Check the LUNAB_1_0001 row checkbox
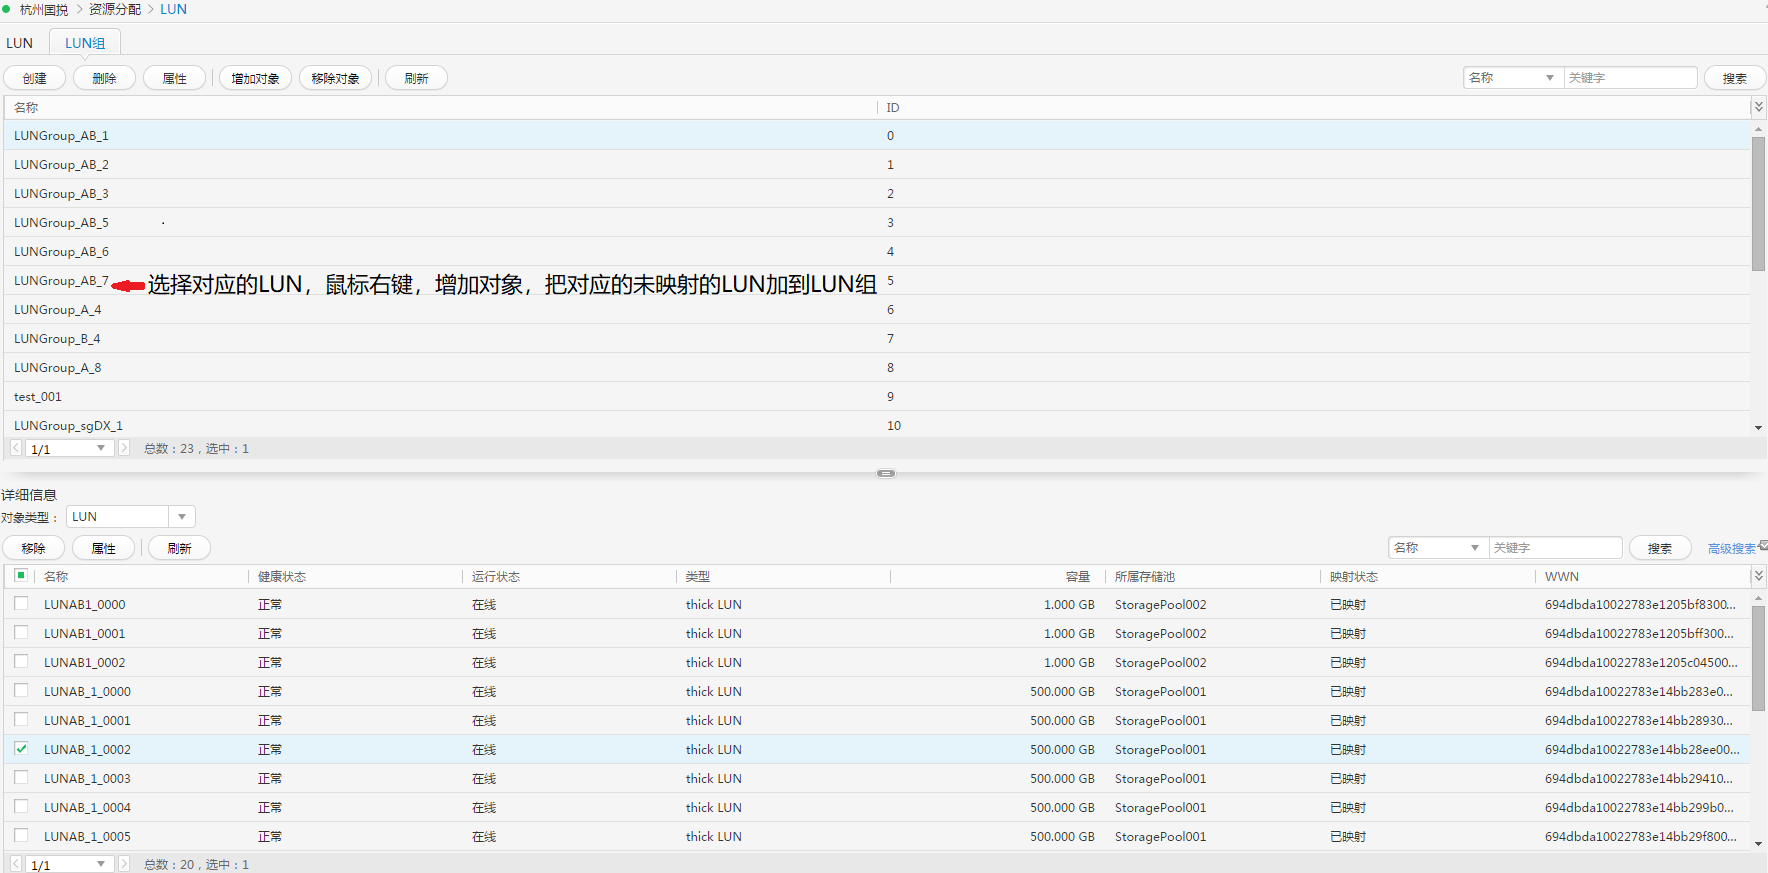Image resolution: width=1768 pixels, height=873 pixels. pyautogui.click(x=21, y=719)
